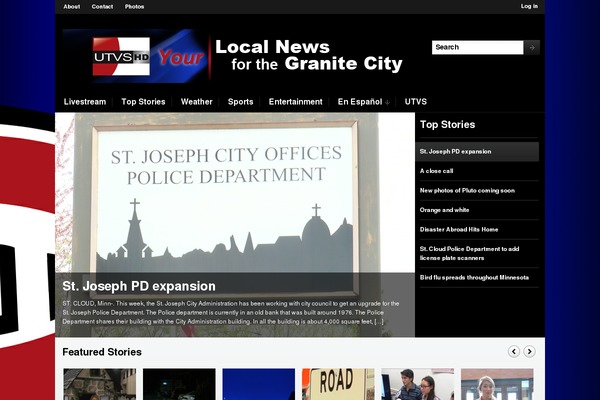Click the UTVS HD logo

tap(121, 57)
